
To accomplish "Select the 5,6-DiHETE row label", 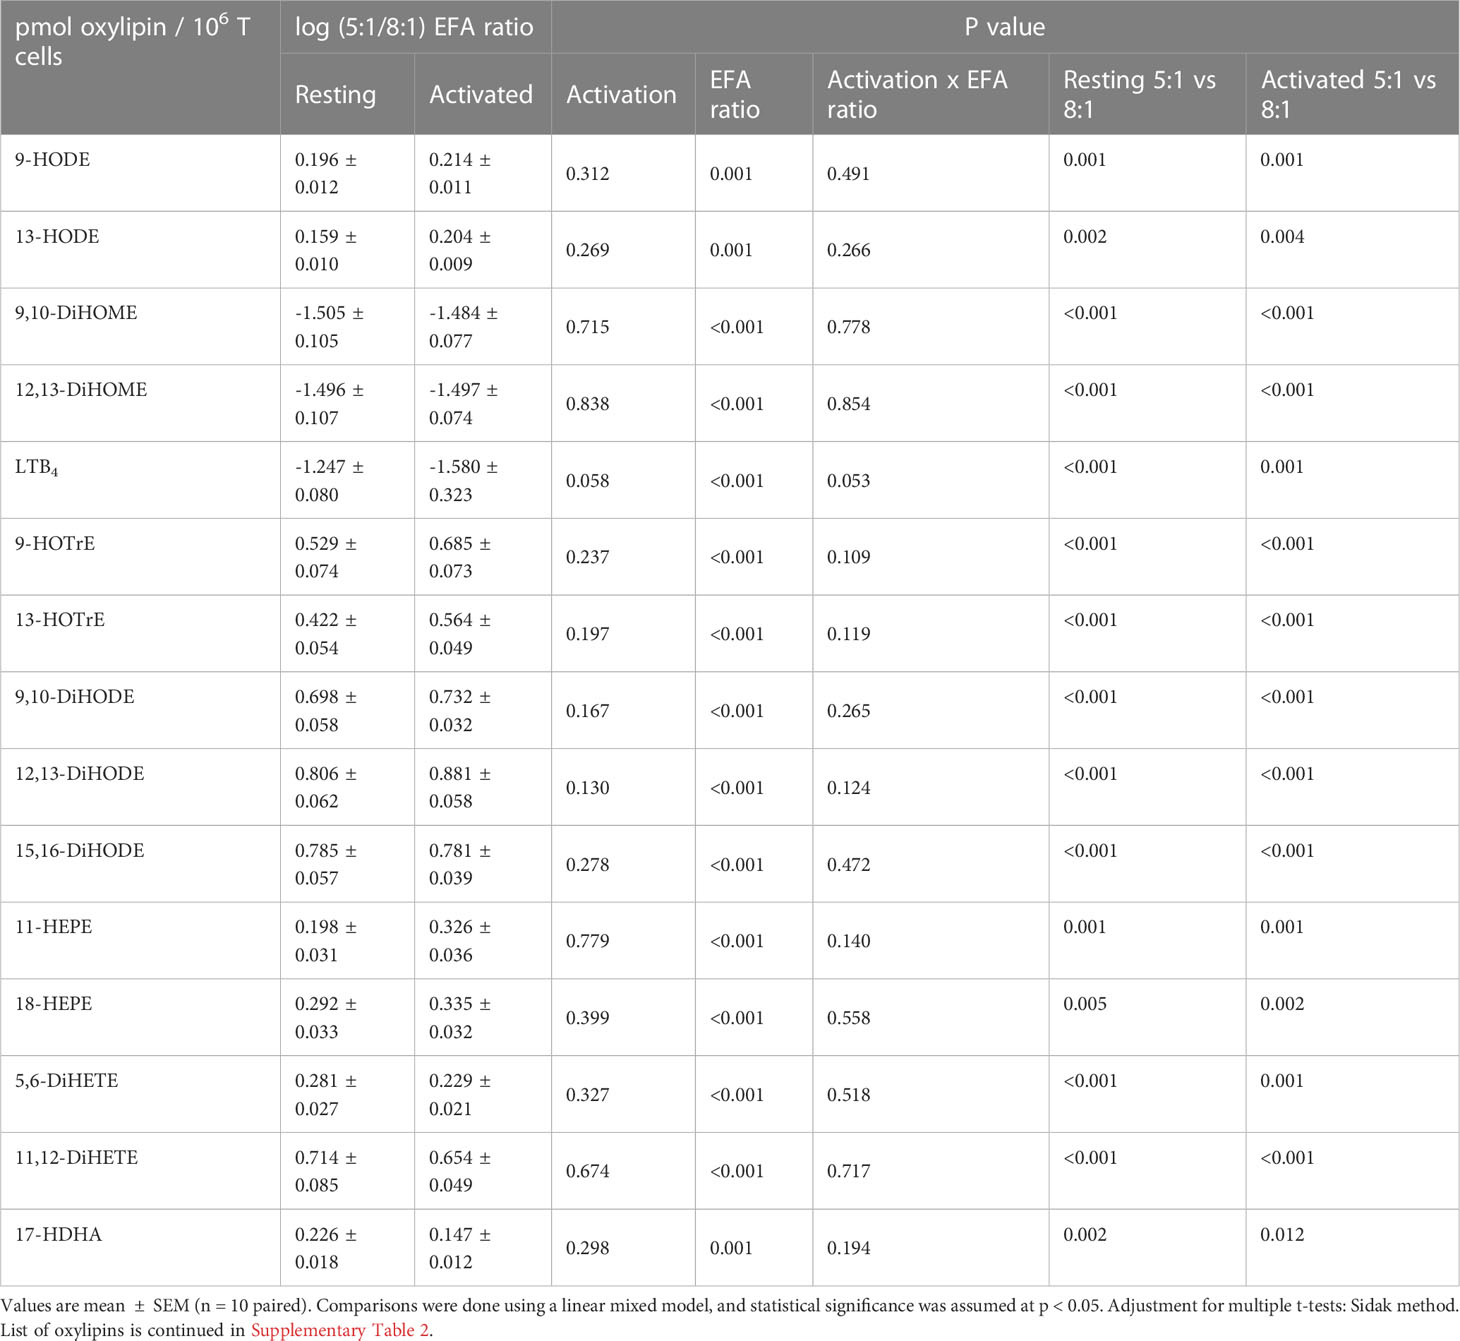I will [67, 1081].
